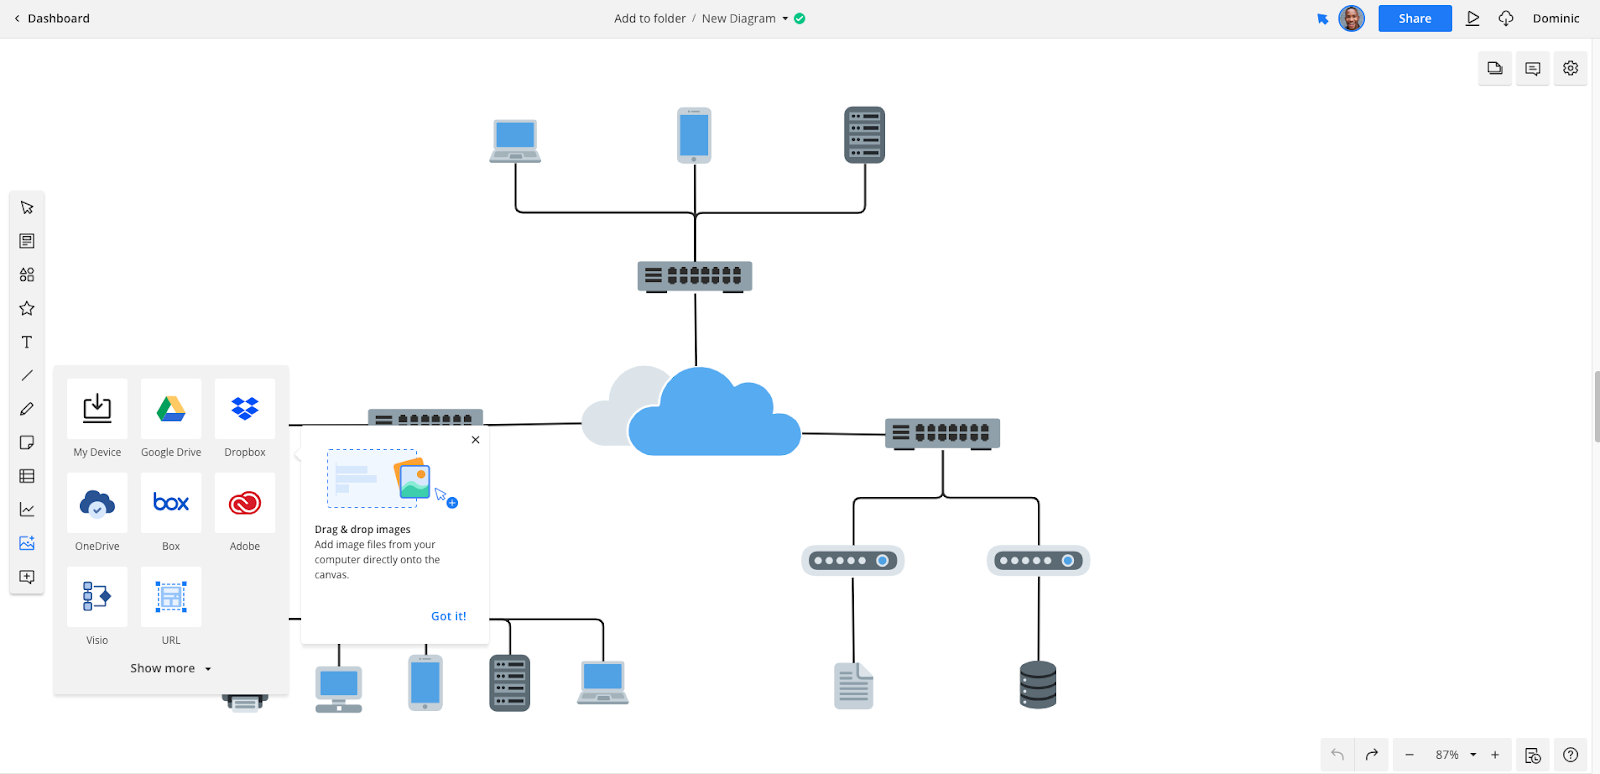This screenshot has height=774, width=1600.
Task: Import image from Dropbox
Action: [x=245, y=409]
